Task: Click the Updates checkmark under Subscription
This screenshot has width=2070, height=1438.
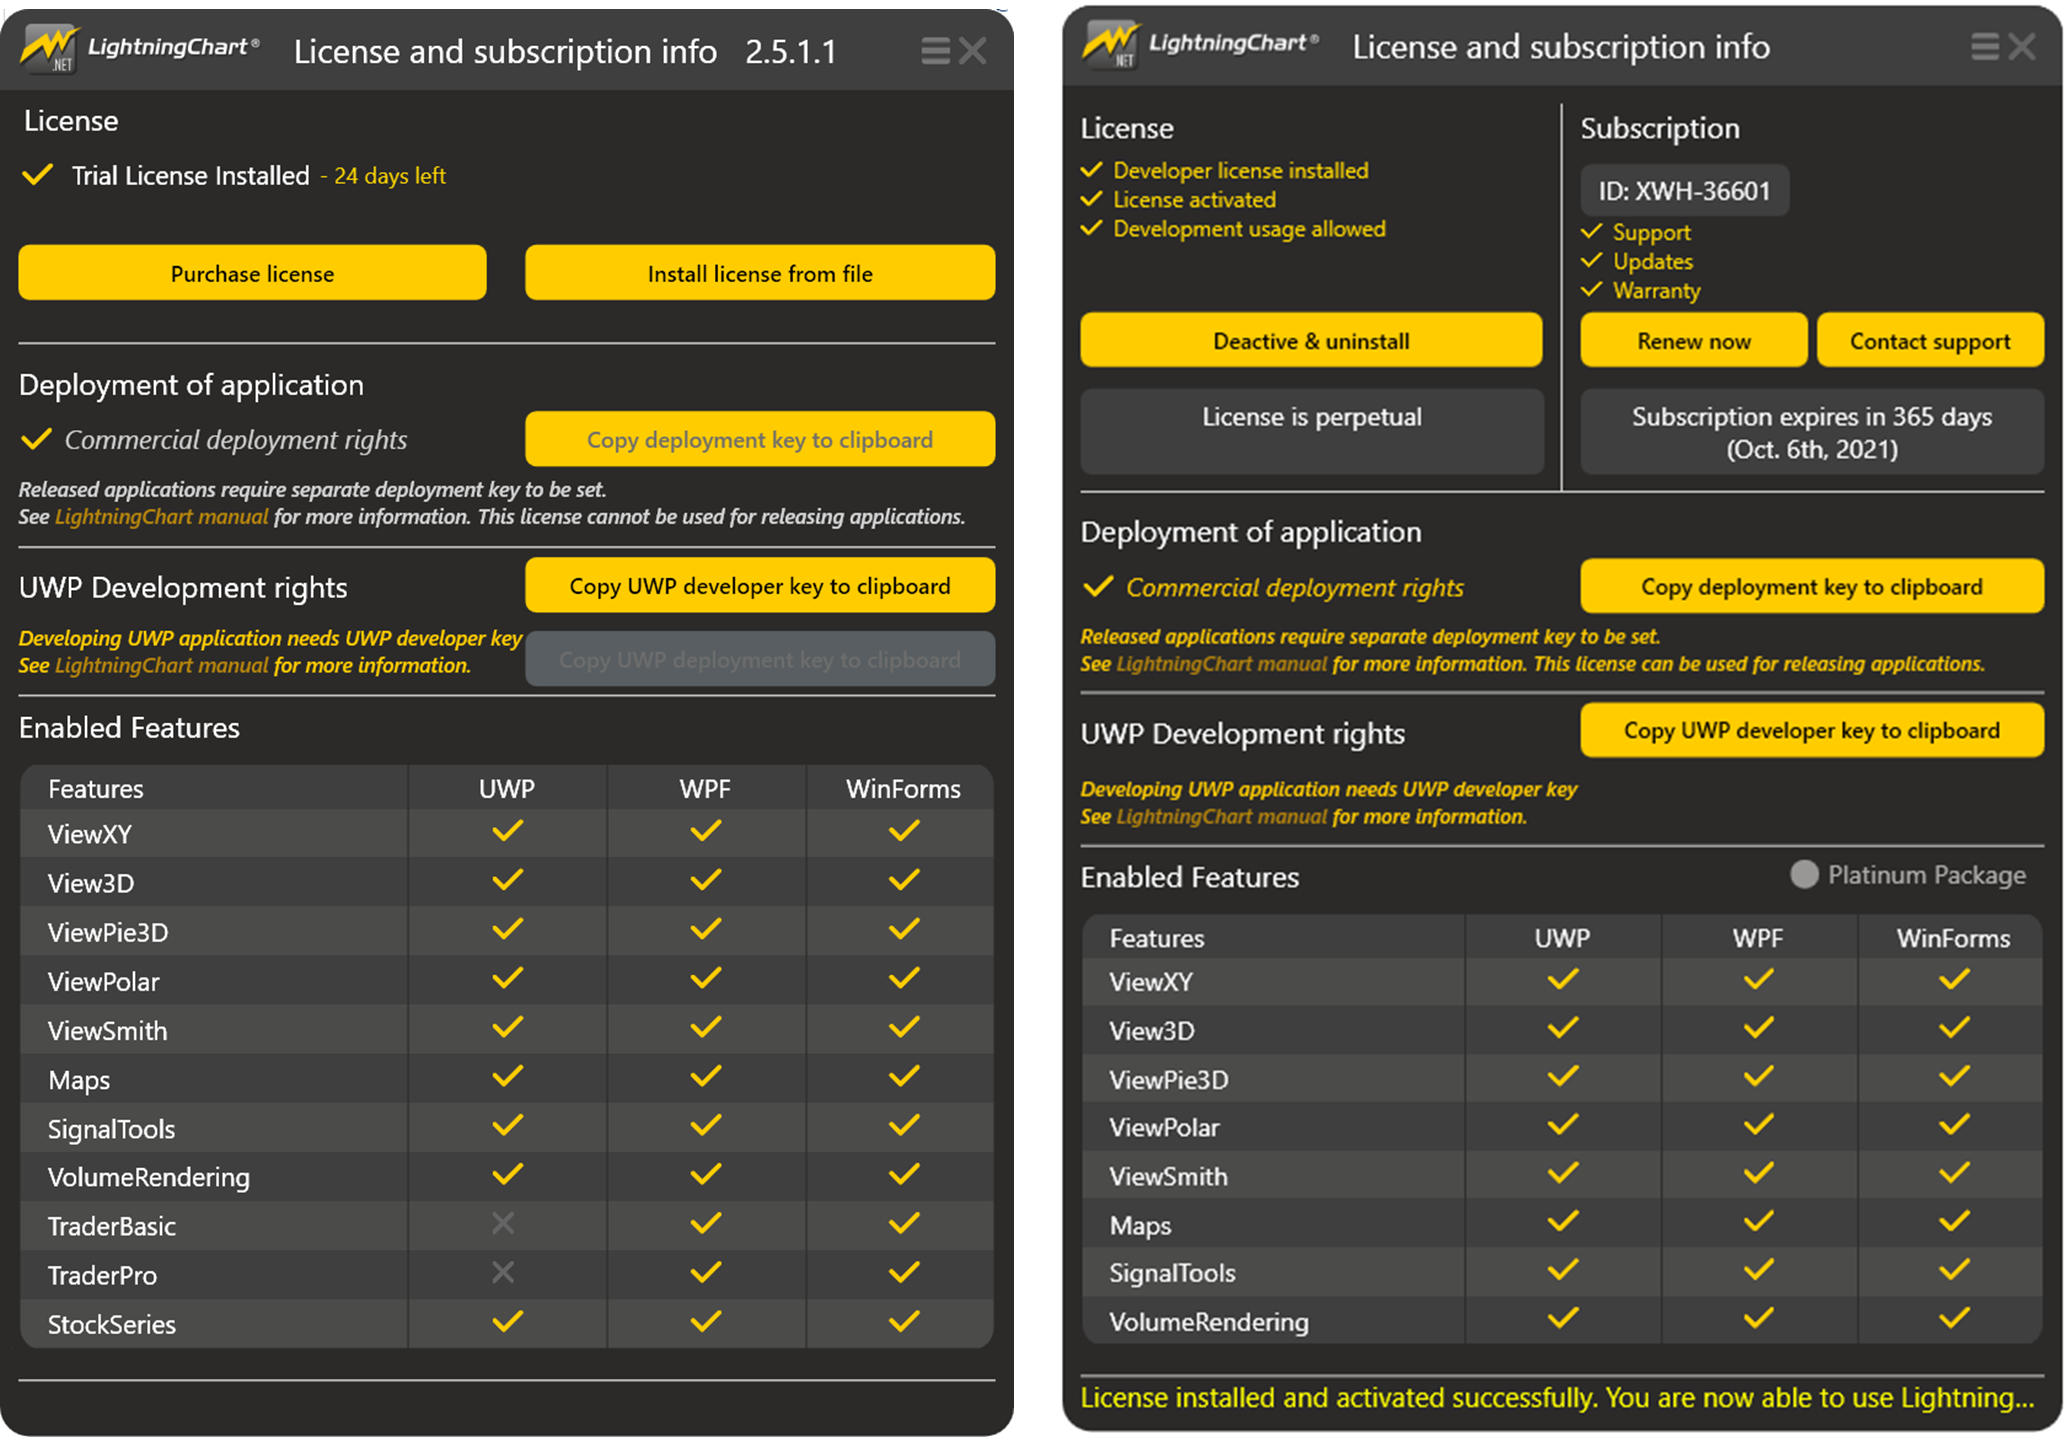Action: [x=1592, y=261]
